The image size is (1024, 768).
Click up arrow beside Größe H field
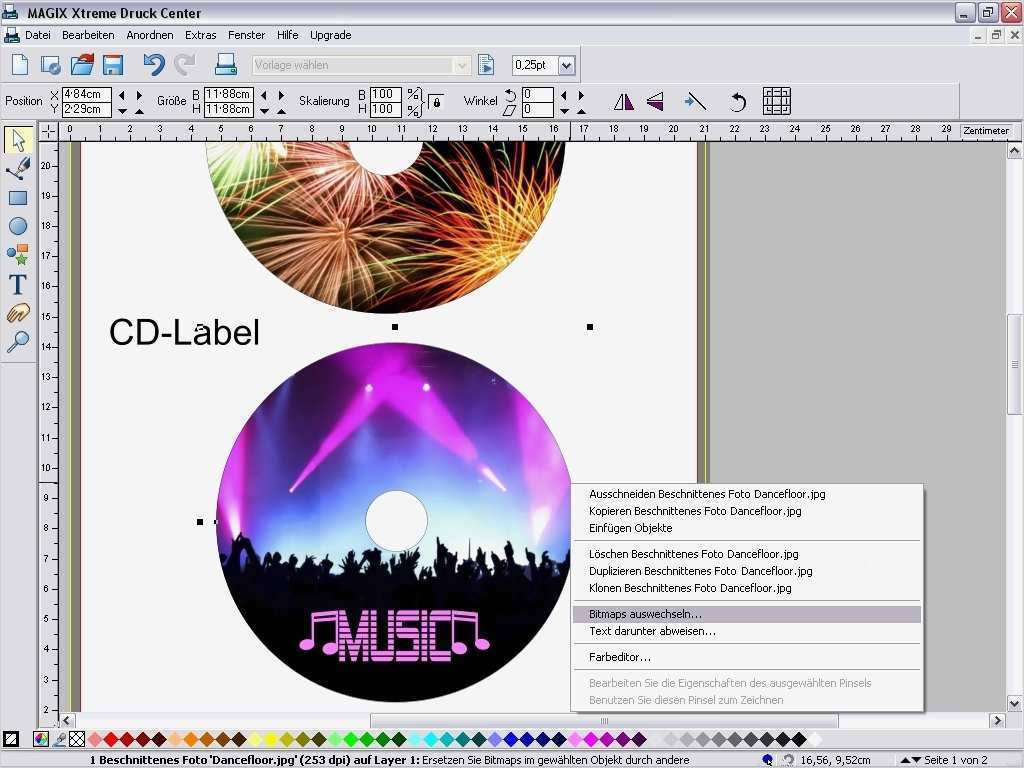click(281, 111)
